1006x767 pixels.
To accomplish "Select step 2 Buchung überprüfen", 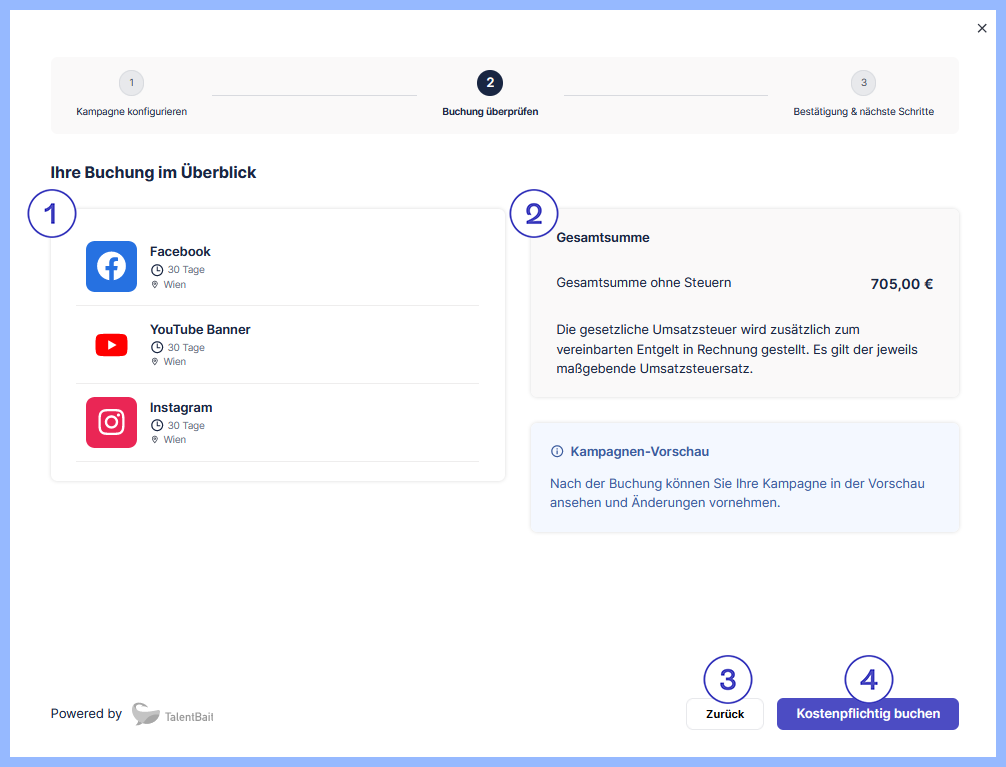I will (490, 83).
